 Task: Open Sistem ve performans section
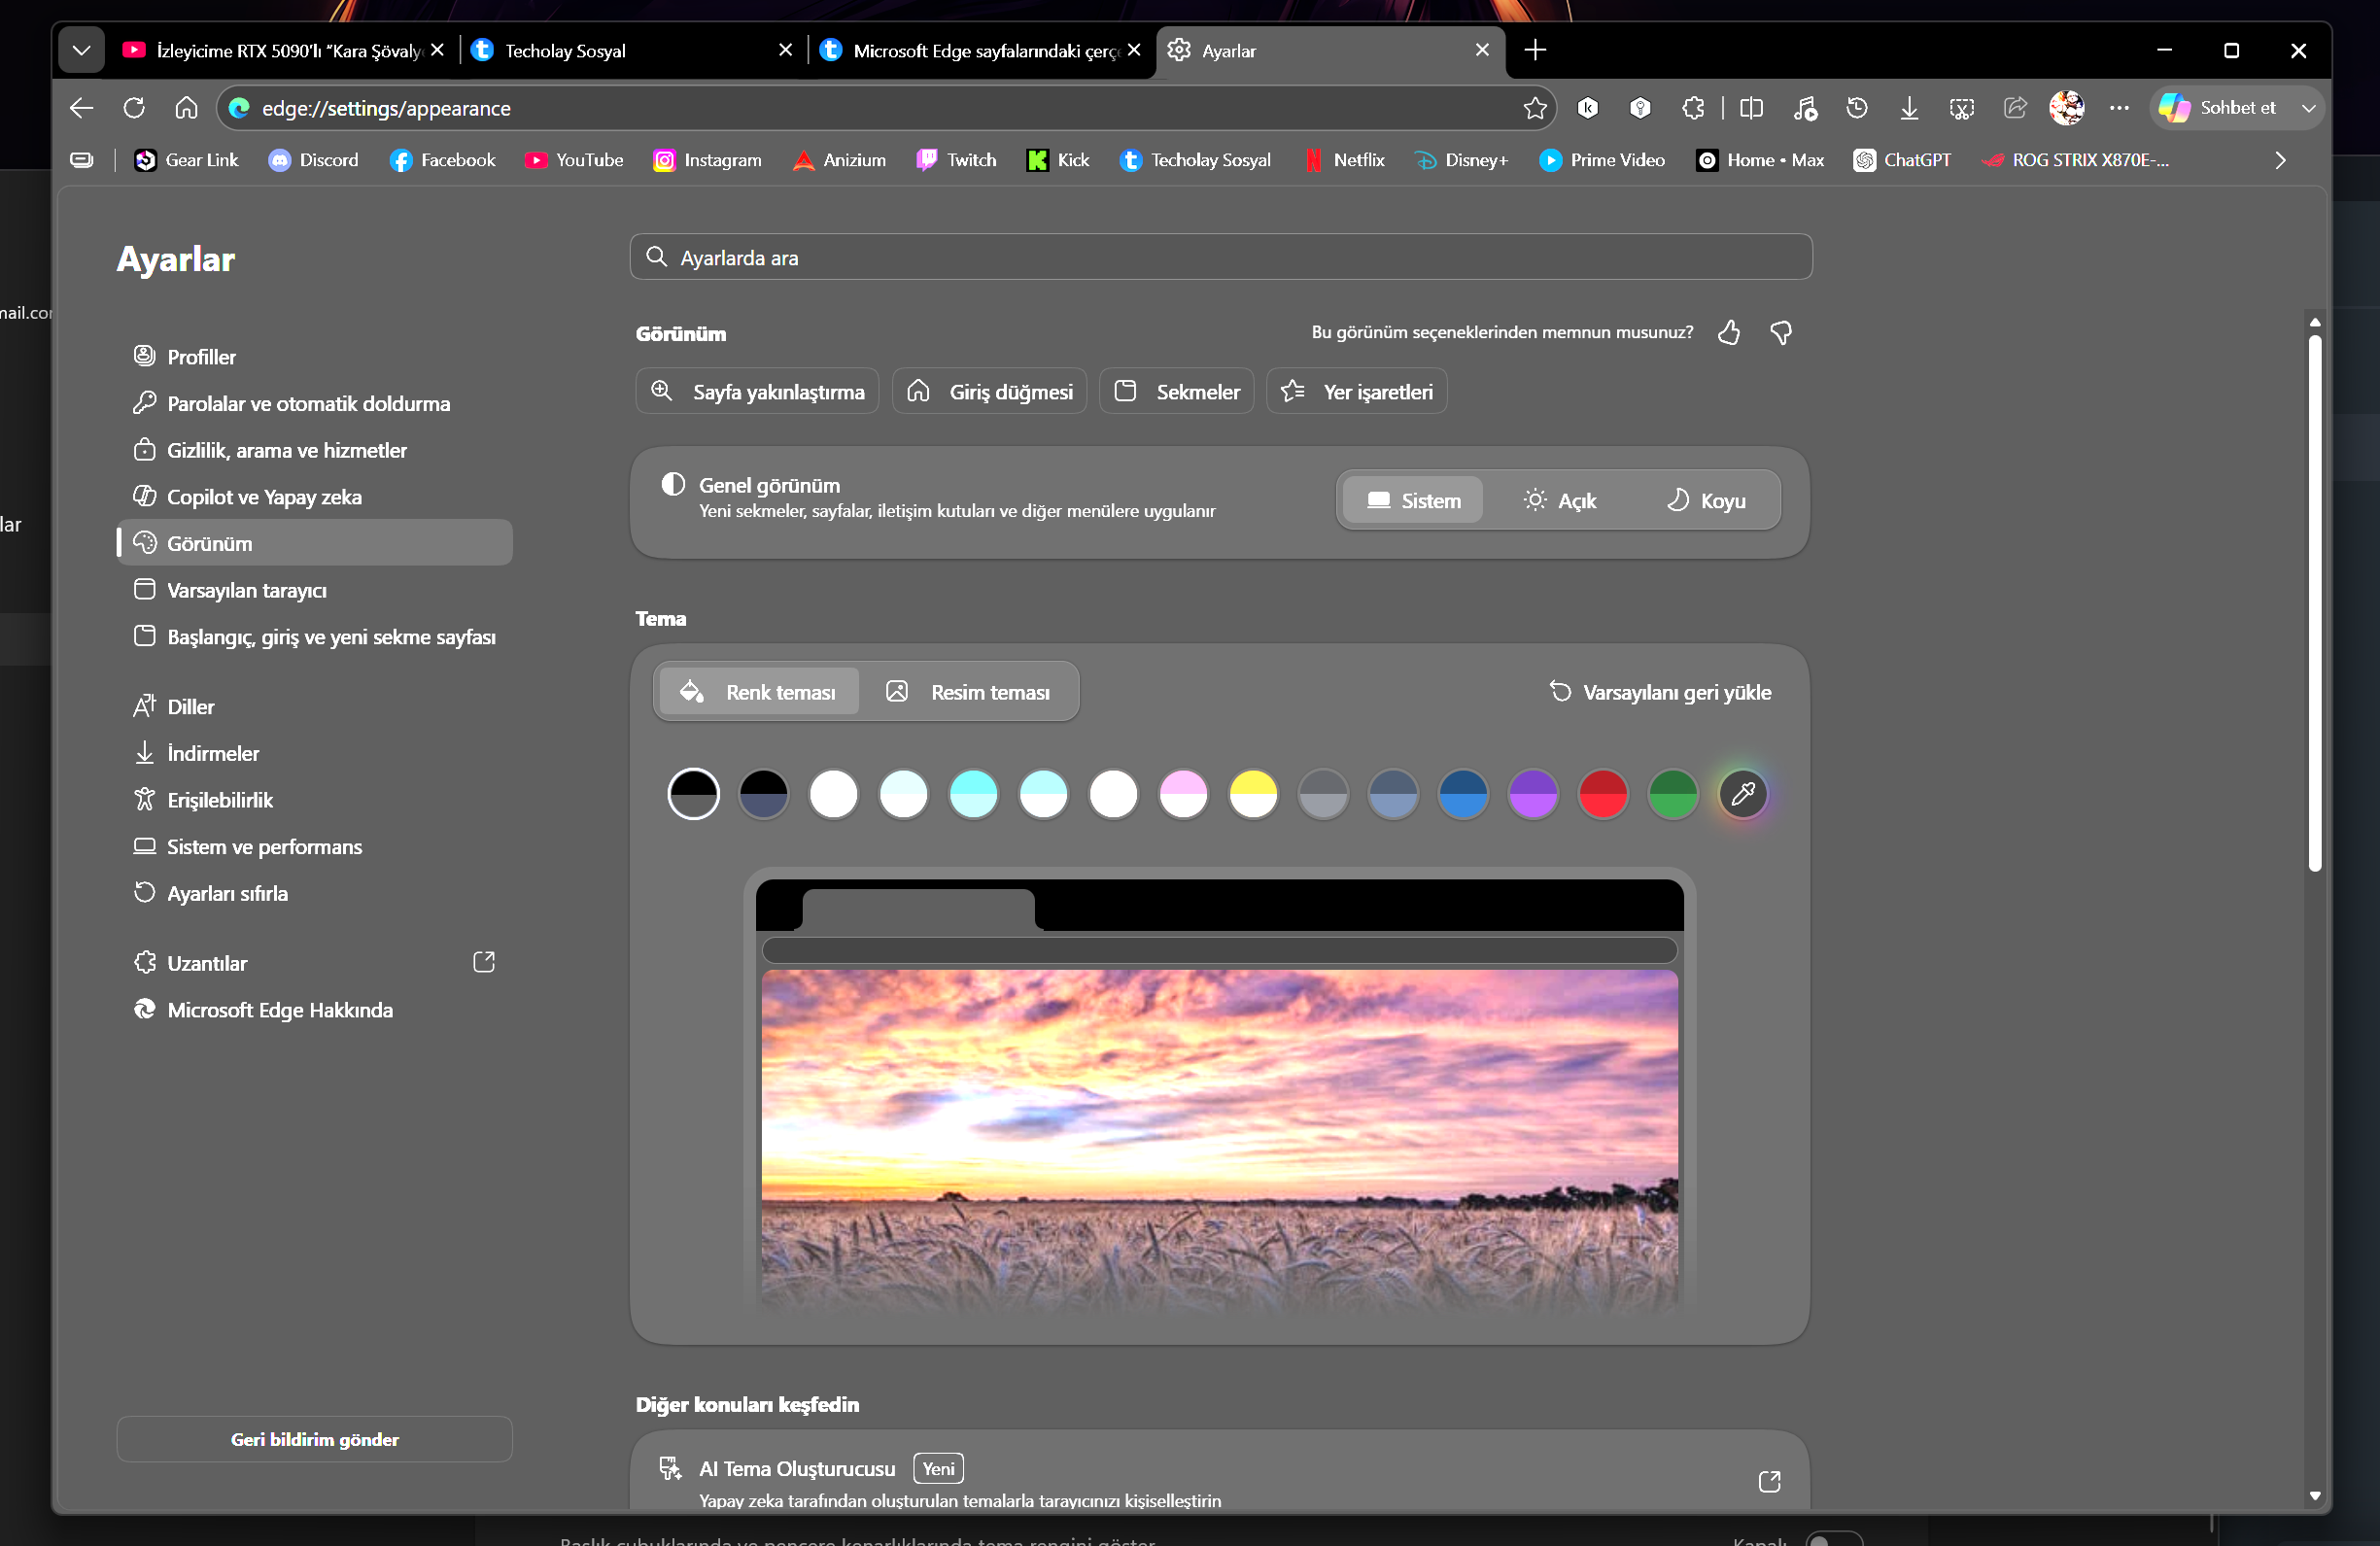pyautogui.click(x=314, y=847)
